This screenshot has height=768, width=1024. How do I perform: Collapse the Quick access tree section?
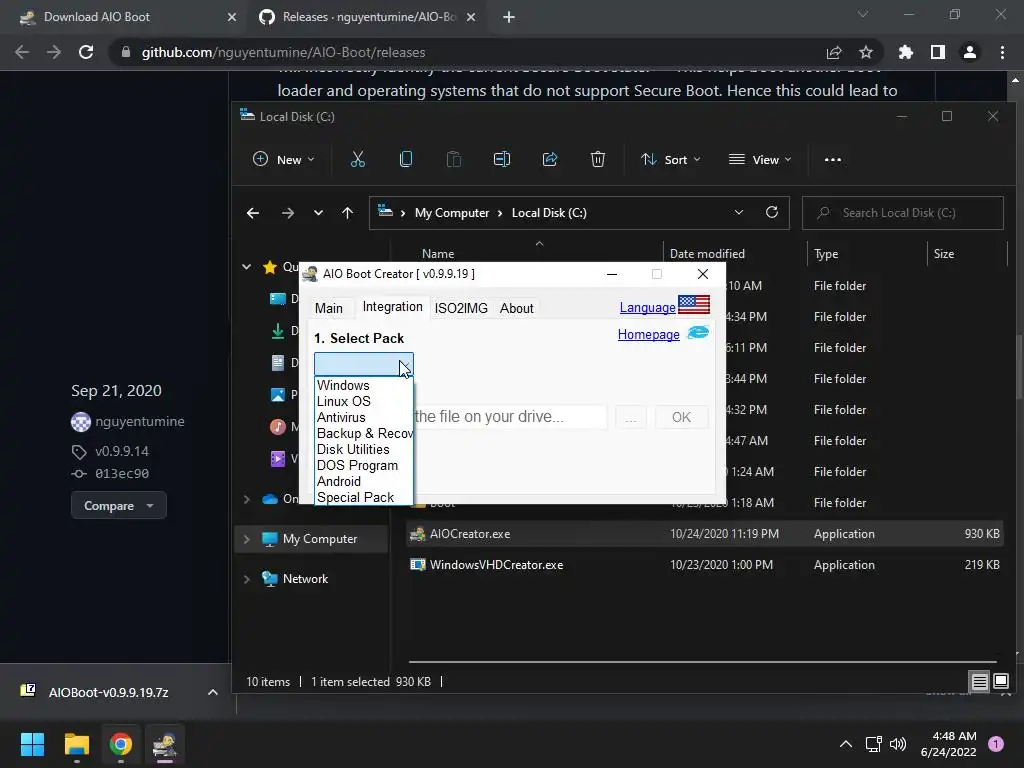point(247,266)
